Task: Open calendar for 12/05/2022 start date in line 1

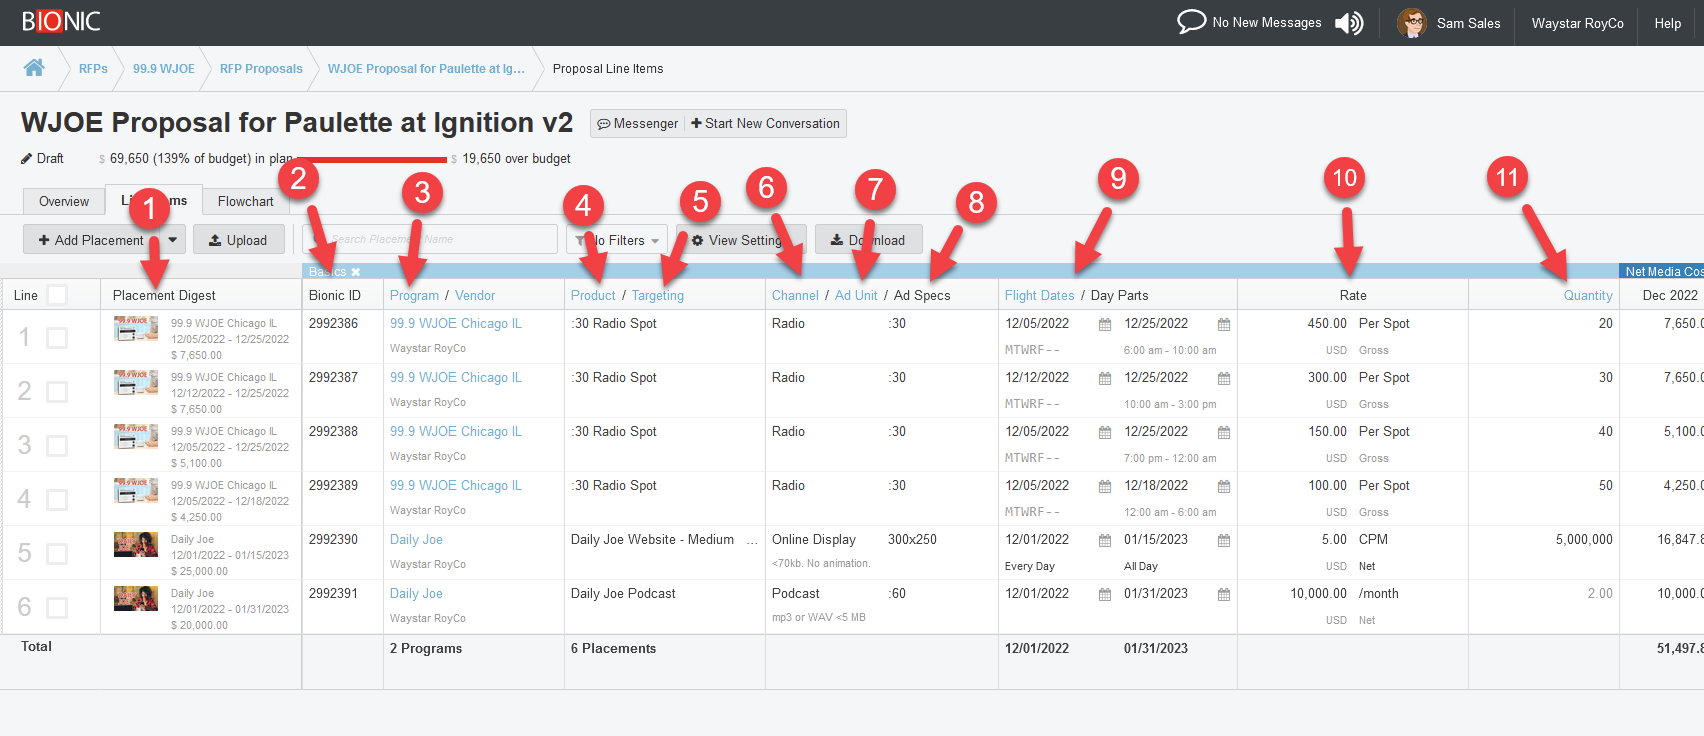Action: (1105, 325)
